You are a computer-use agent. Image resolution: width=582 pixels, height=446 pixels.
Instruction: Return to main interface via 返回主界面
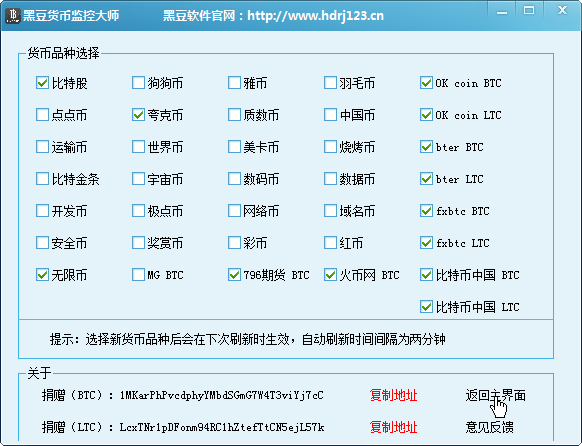click(496, 395)
